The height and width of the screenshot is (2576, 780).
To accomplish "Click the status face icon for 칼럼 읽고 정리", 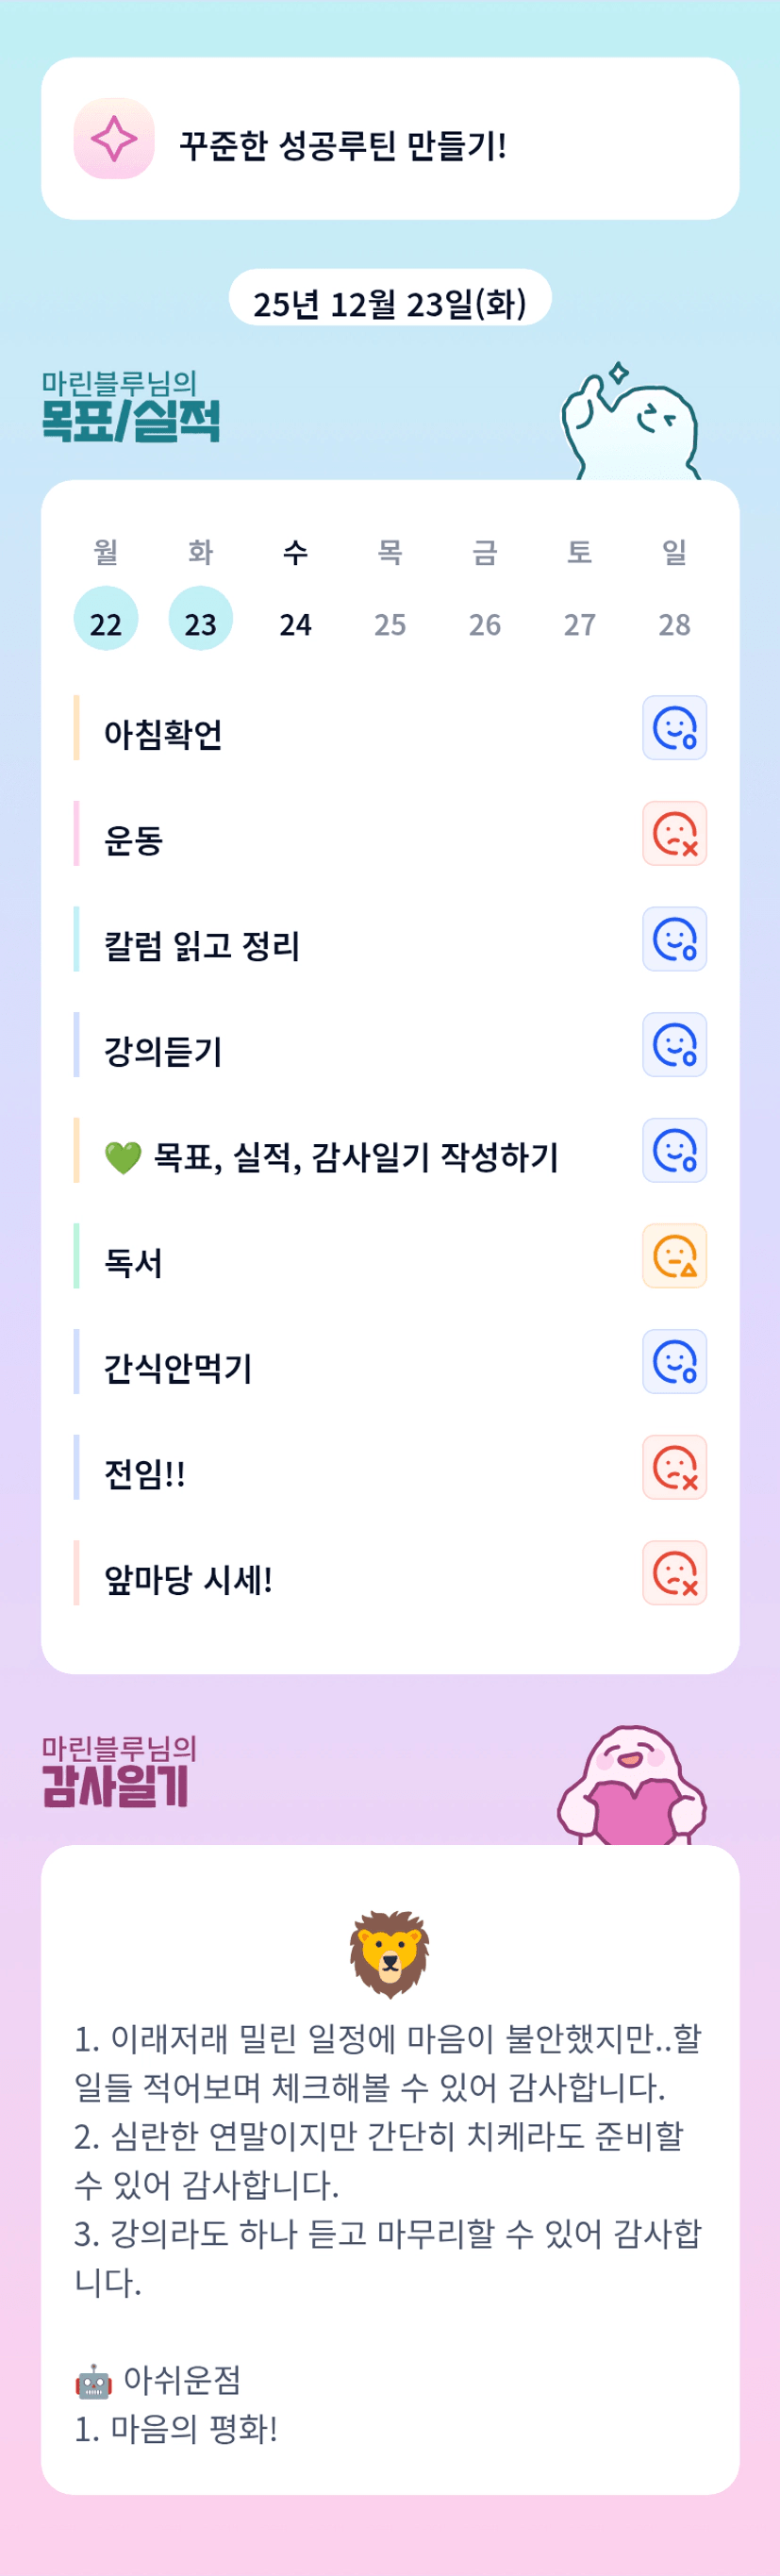I will [x=674, y=939].
